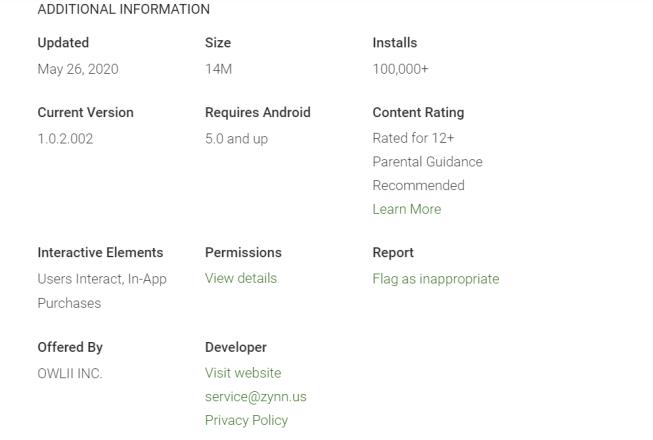Select version number 1.0.2.002
Screen dimensions: 653x440
(65, 139)
